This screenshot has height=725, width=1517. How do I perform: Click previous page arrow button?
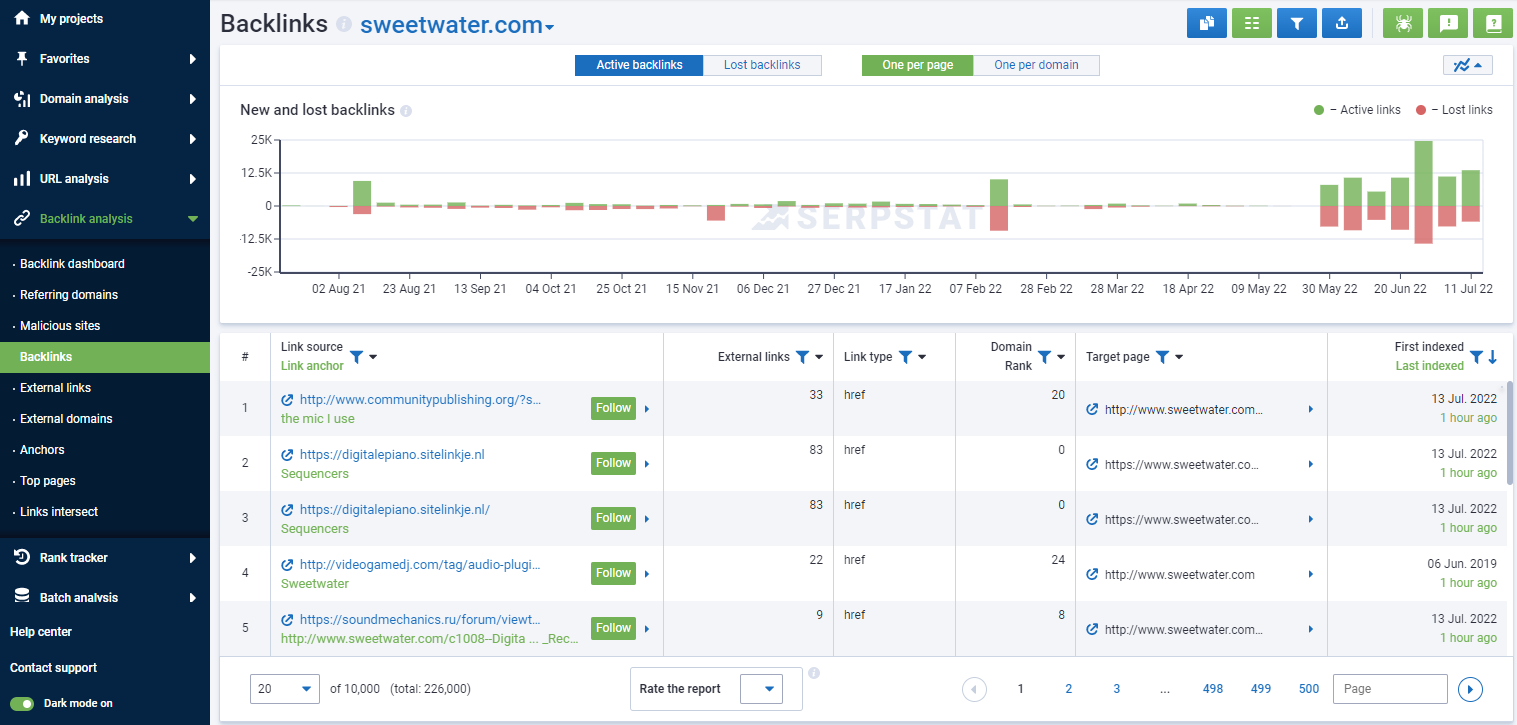click(x=975, y=689)
